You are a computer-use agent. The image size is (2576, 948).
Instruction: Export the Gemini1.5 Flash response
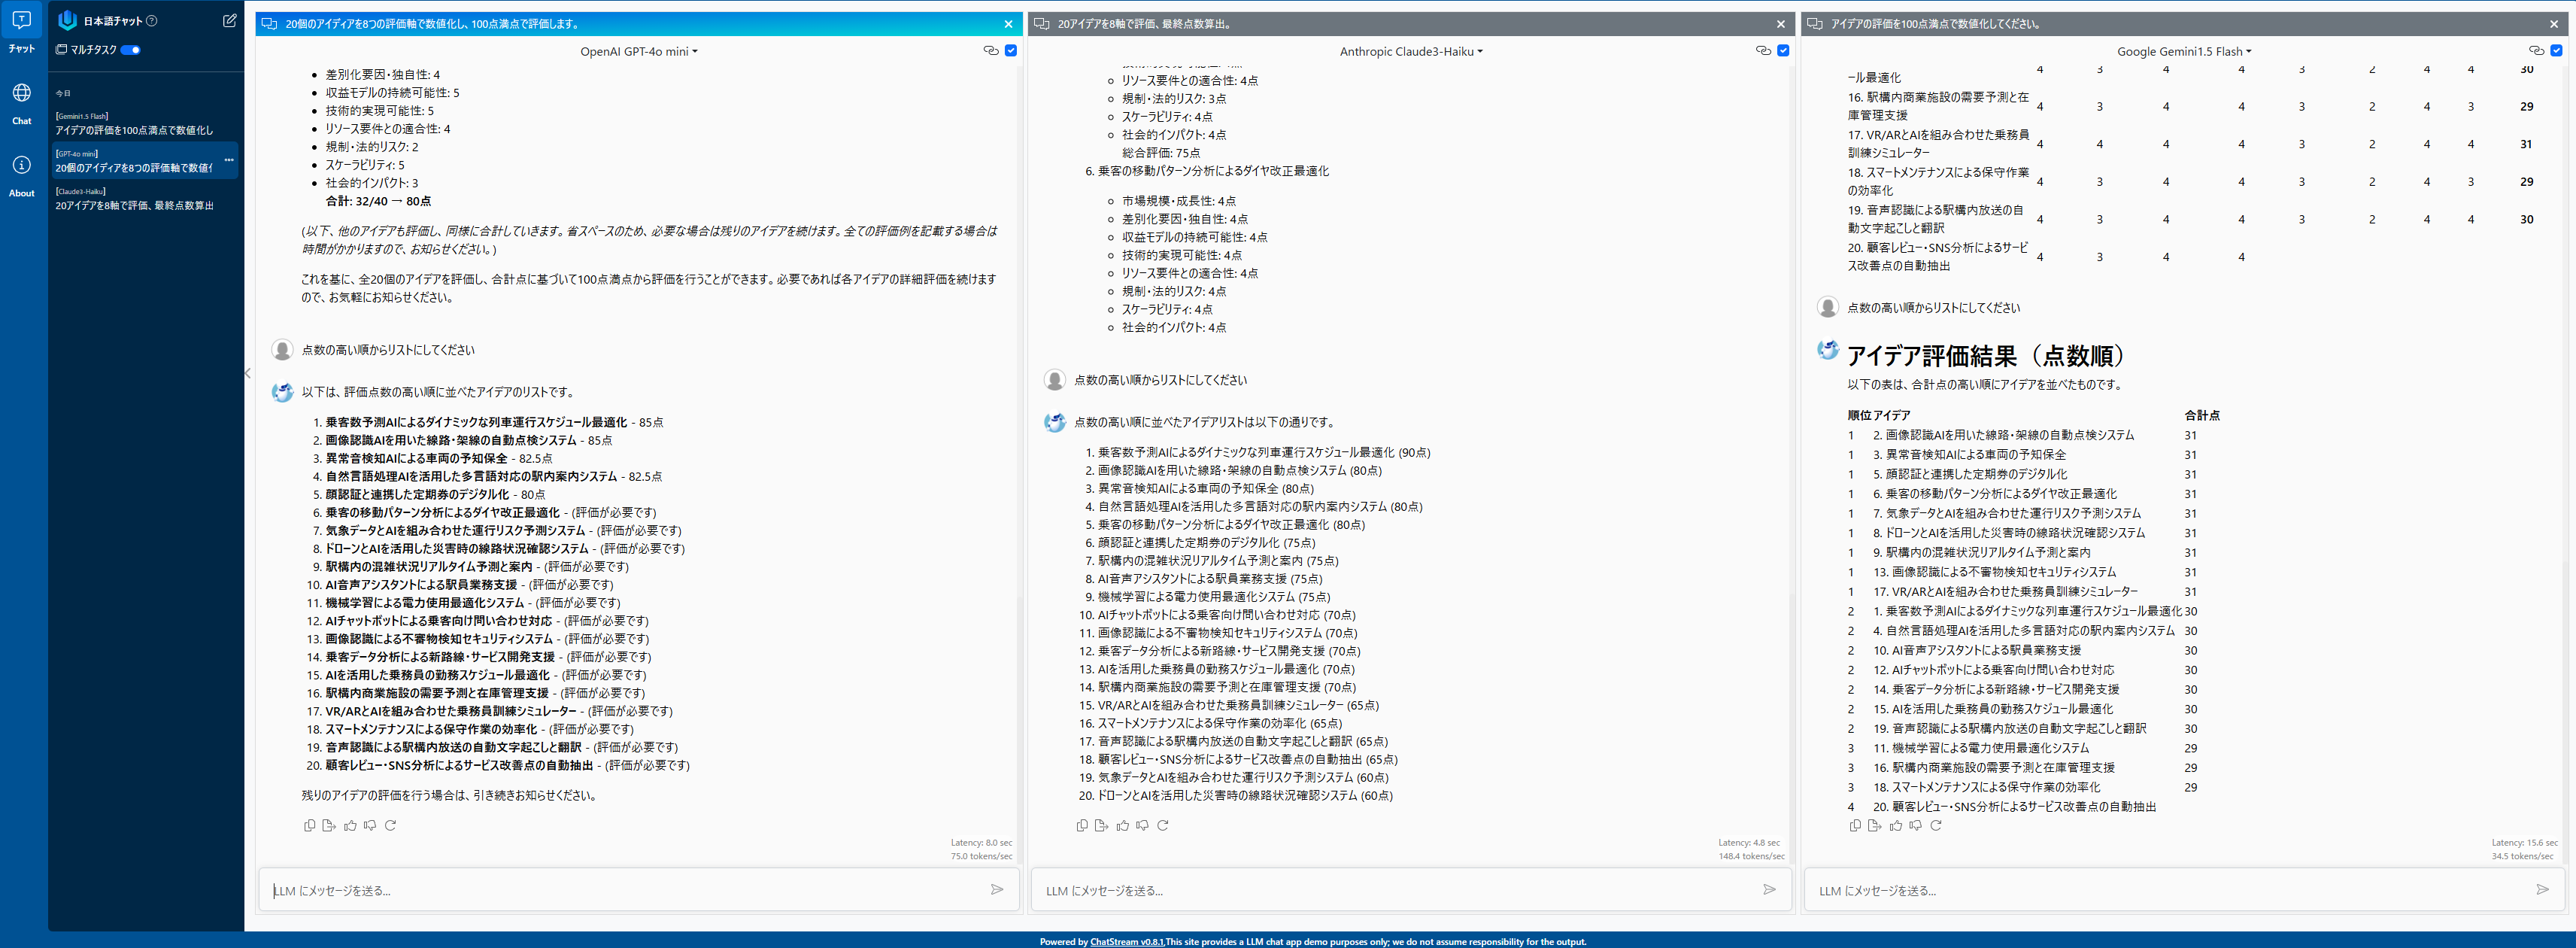tap(1875, 826)
